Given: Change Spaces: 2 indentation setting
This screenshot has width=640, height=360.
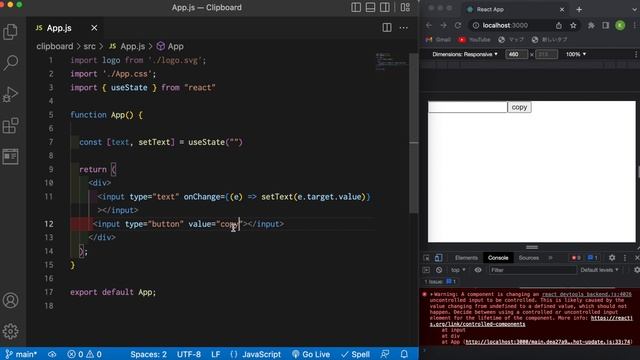Looking at the screenshot, I should click(149, 354).
